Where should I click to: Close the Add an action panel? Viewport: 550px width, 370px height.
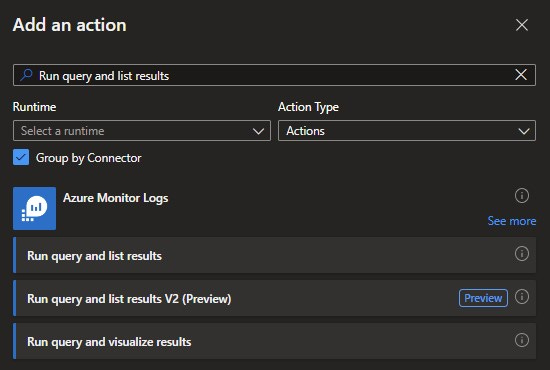click(x=522, y=25)
